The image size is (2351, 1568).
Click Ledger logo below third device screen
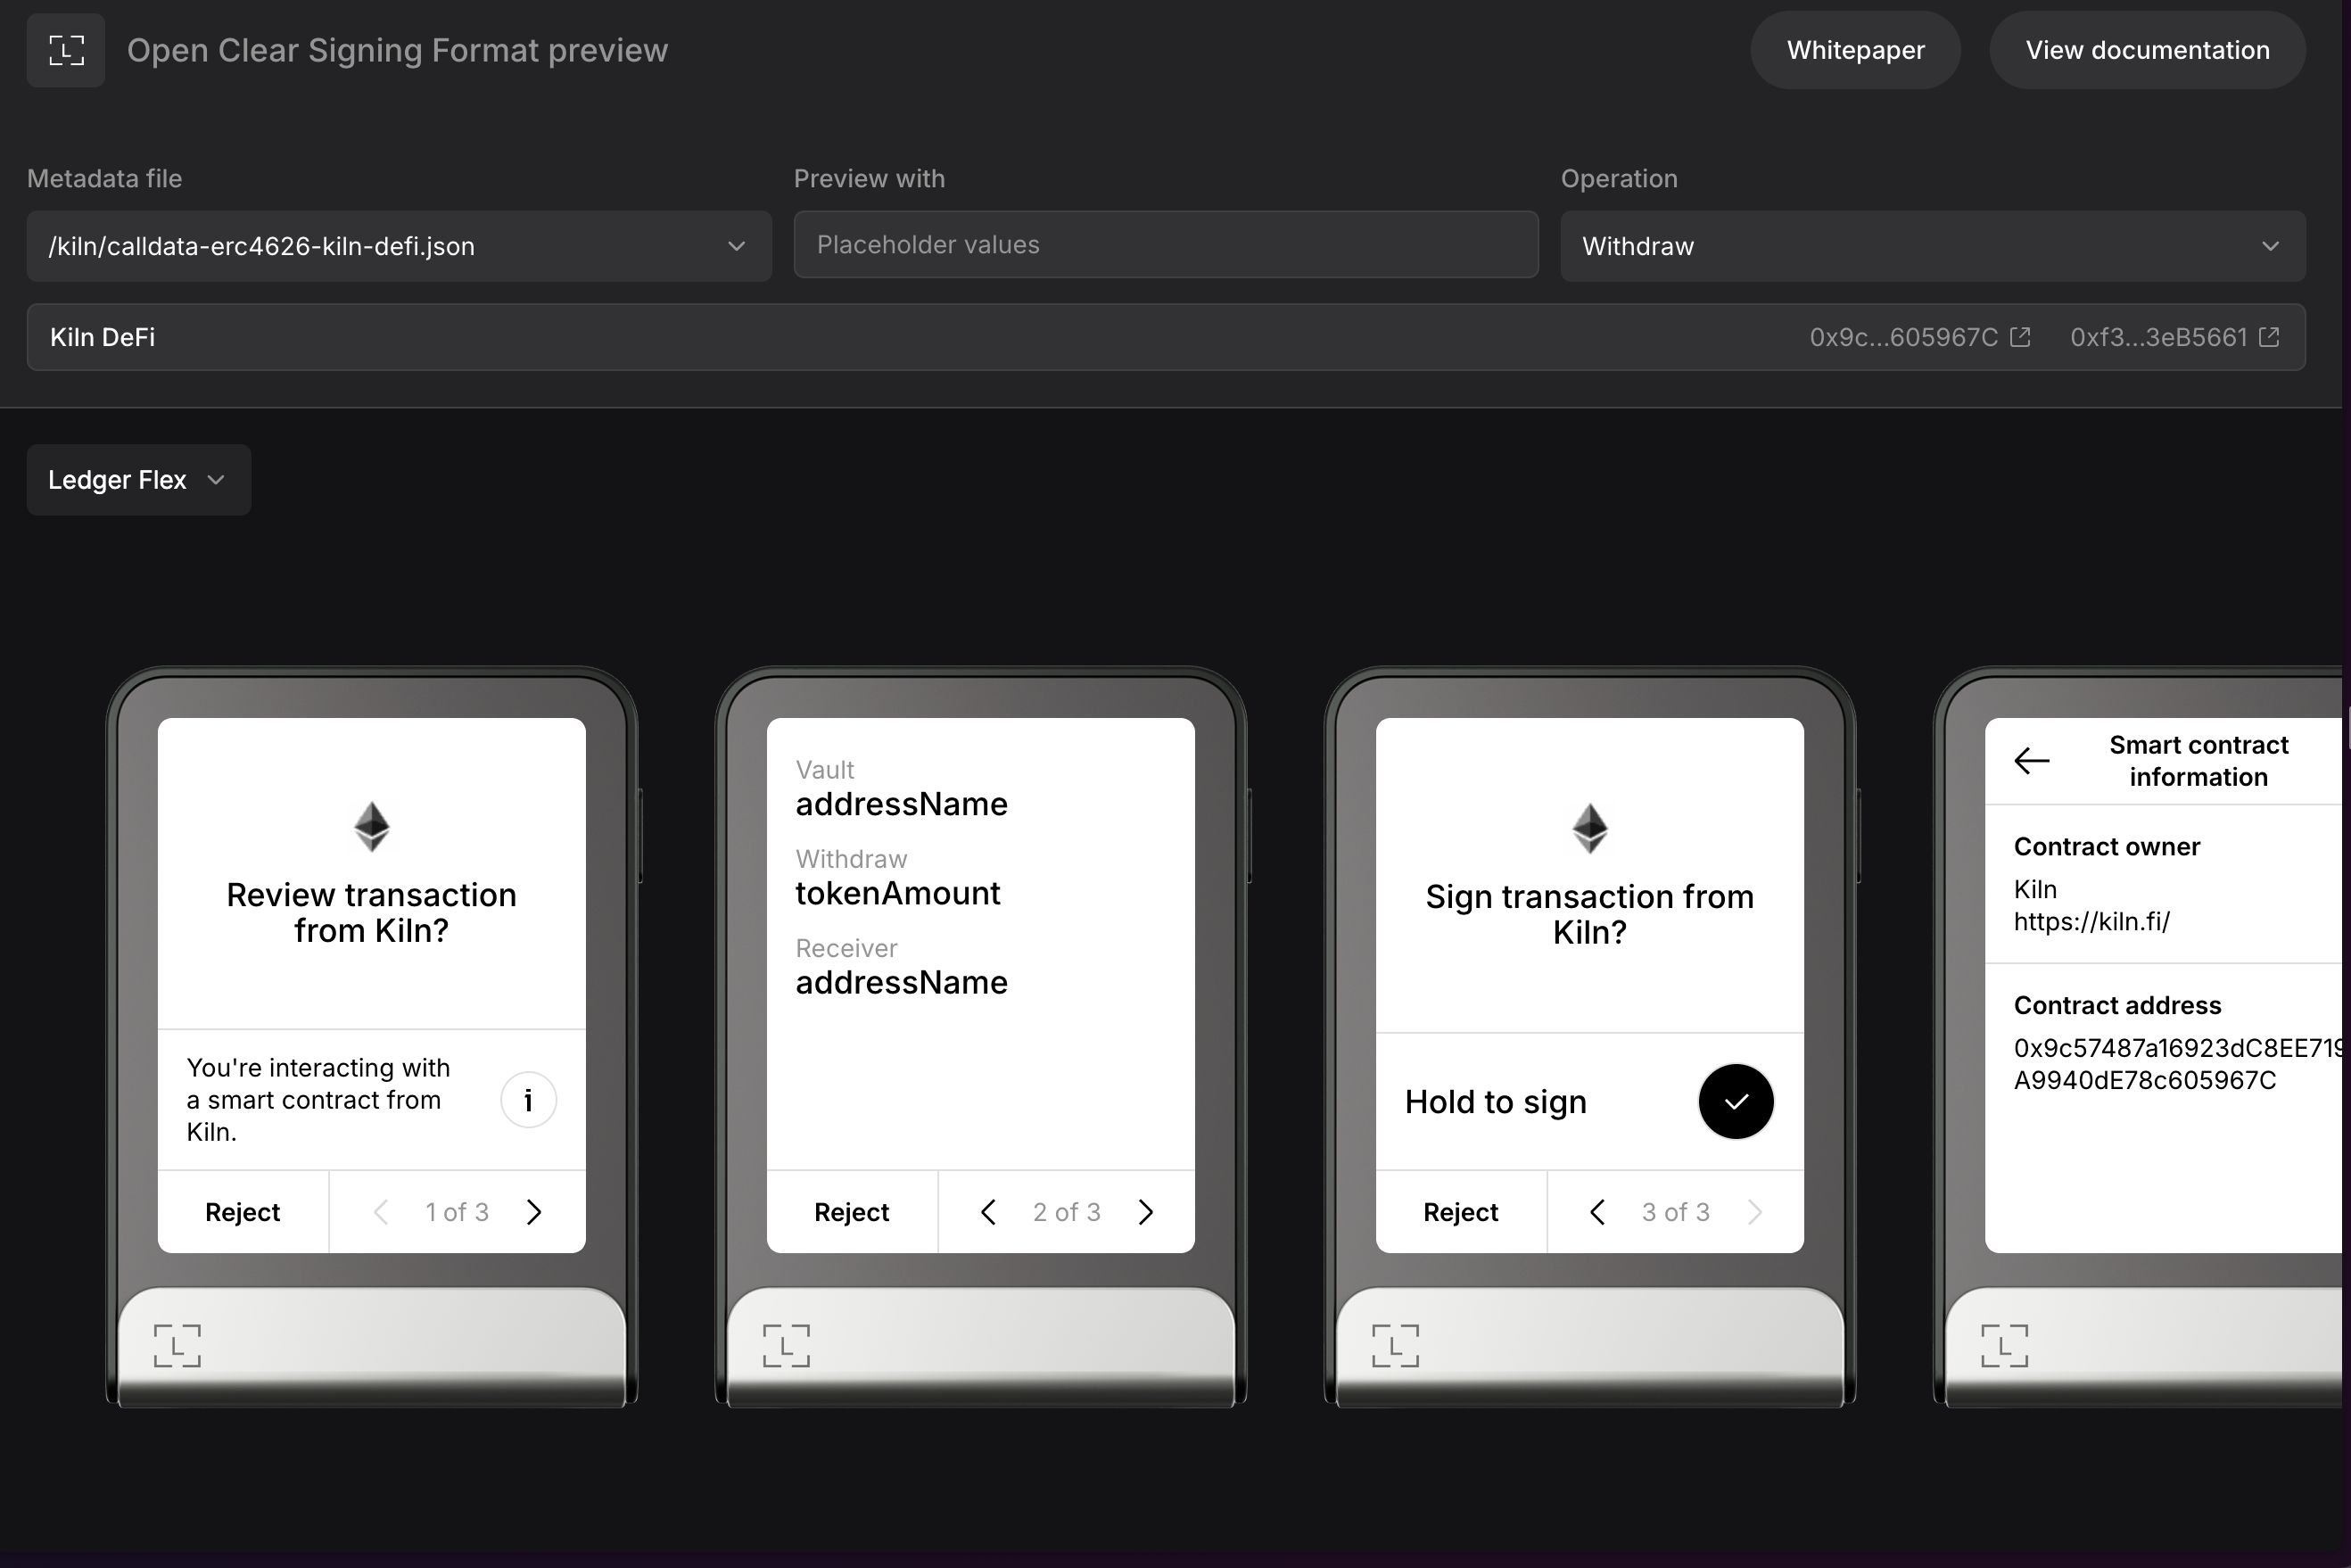(1395, 1346)
